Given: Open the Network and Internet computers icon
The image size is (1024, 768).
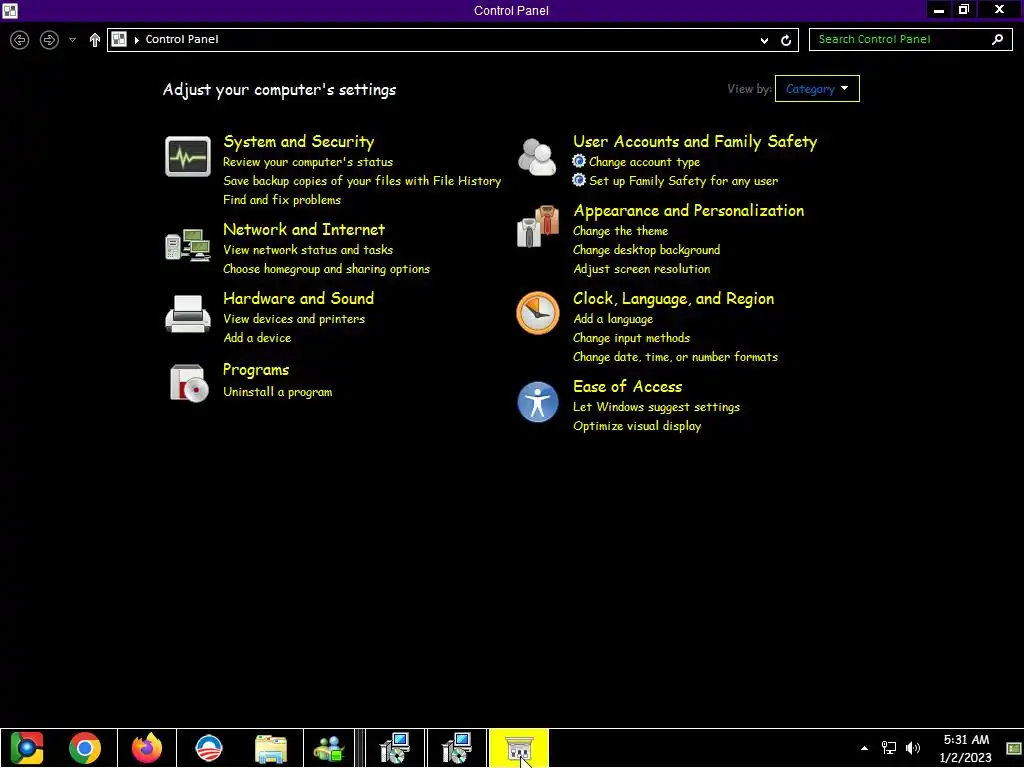Looking at the screenshot, I should (x=188, y=245).
